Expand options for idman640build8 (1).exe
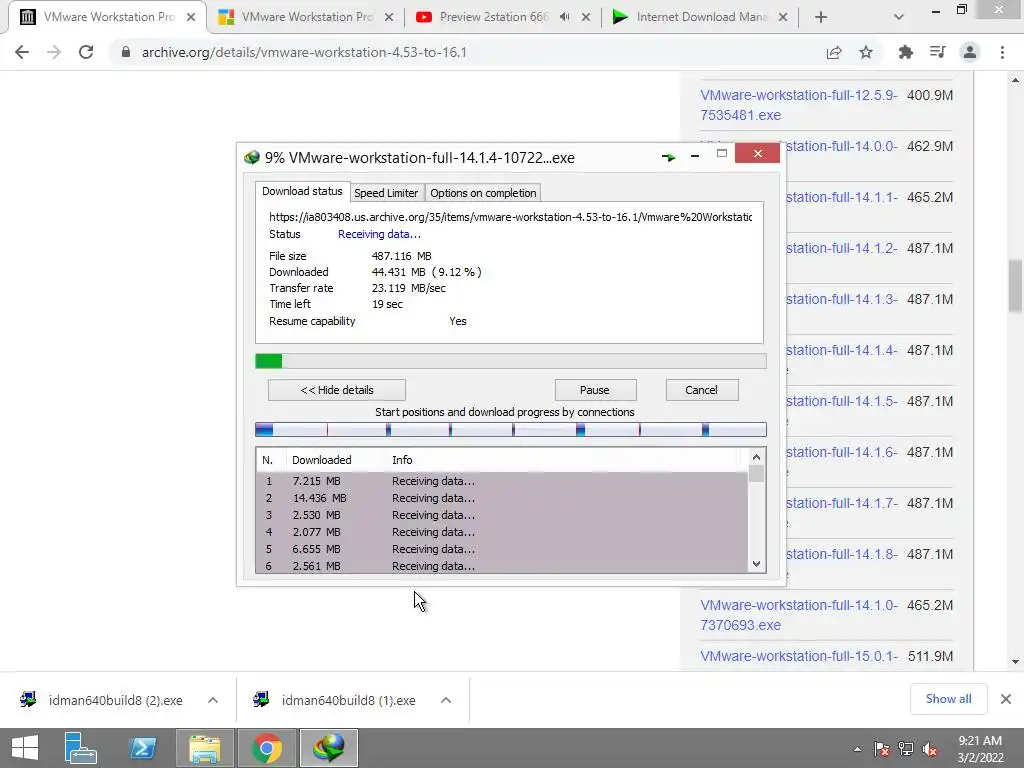Viewport: 1024px width, 768px height. click(x=446, y=700)
